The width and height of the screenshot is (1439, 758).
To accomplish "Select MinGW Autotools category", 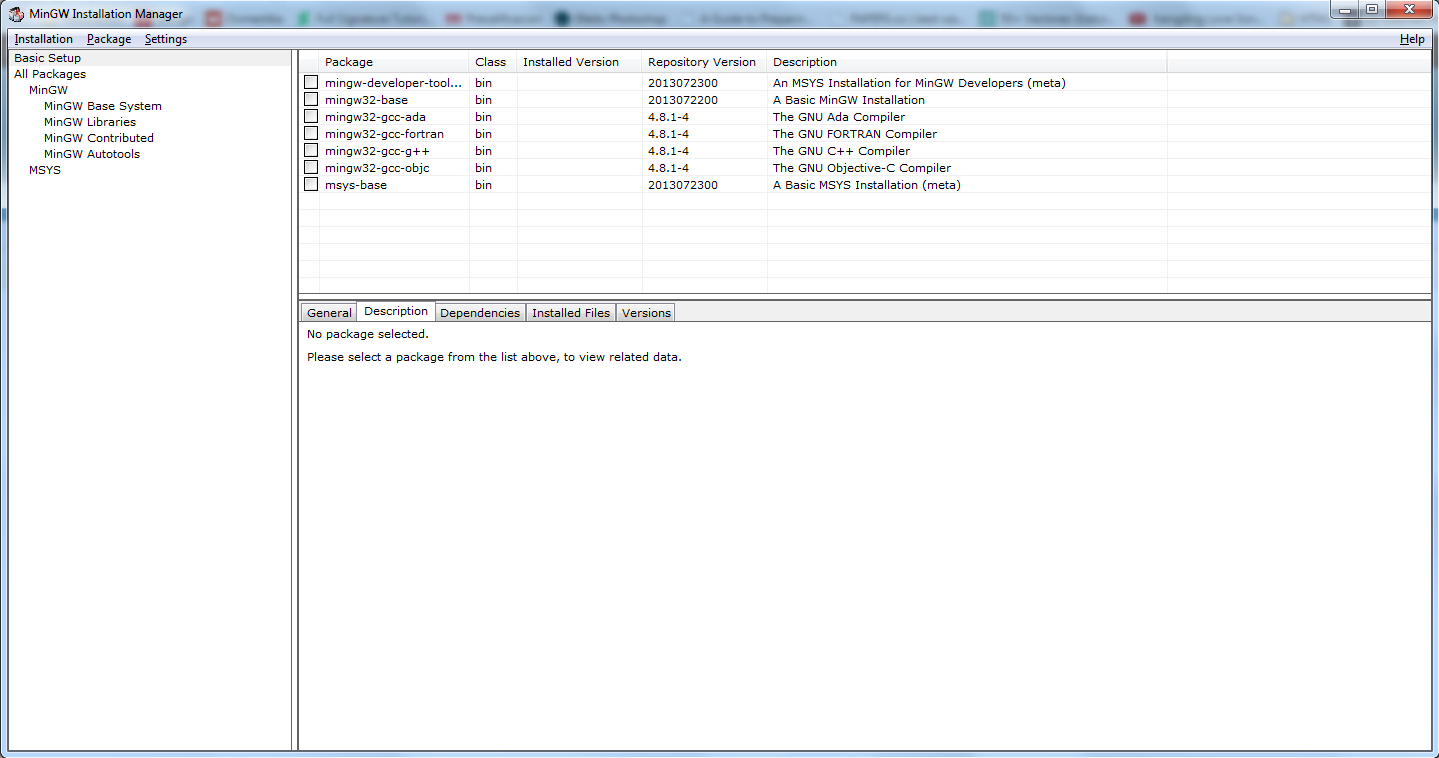I will [x=92, y=154].
